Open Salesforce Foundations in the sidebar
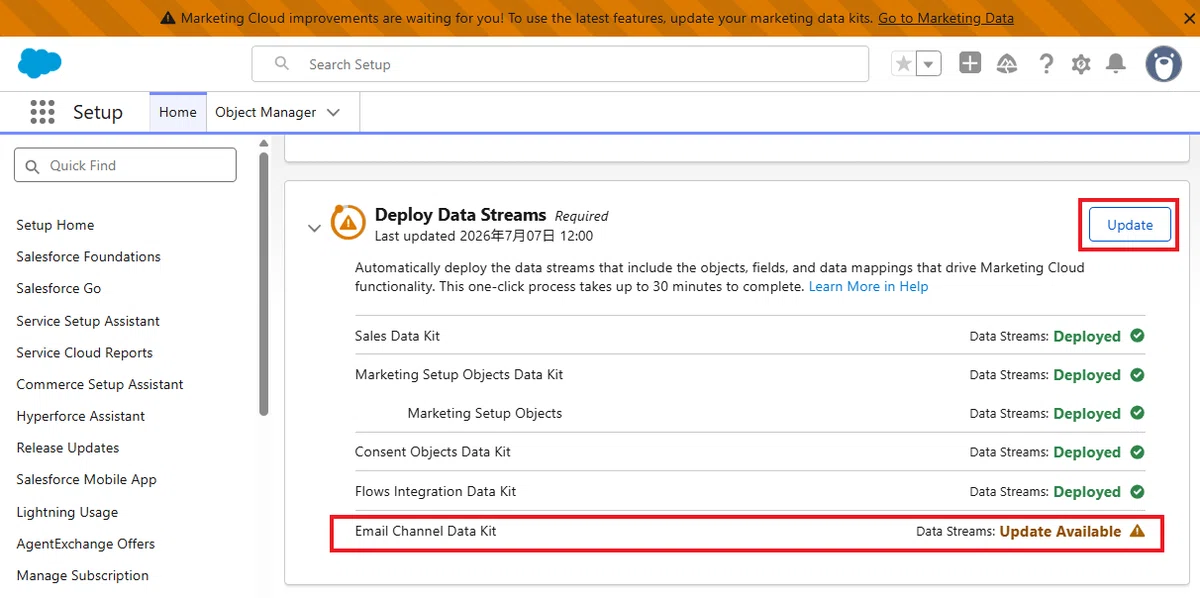Image resolution: width=1200 pixels, height=598 pixels. pos(88,257)
